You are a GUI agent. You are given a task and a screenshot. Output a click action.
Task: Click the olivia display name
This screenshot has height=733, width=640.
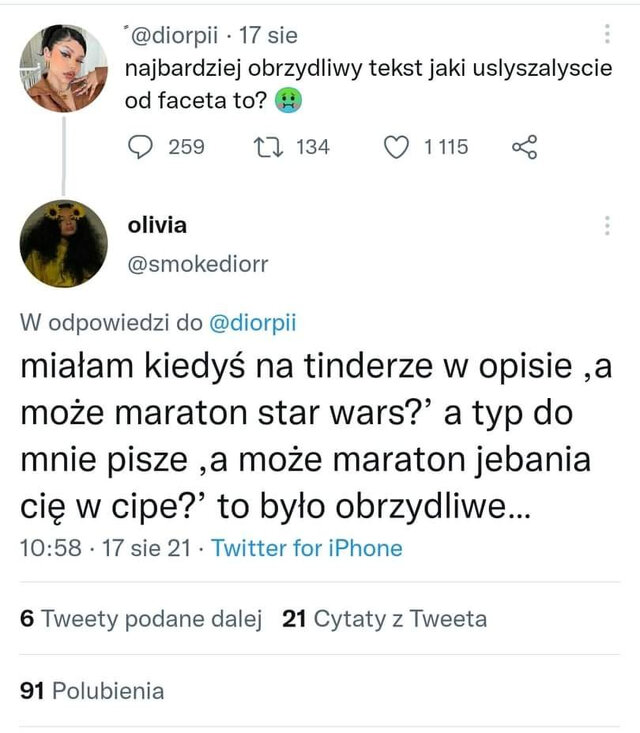point(157,225)
